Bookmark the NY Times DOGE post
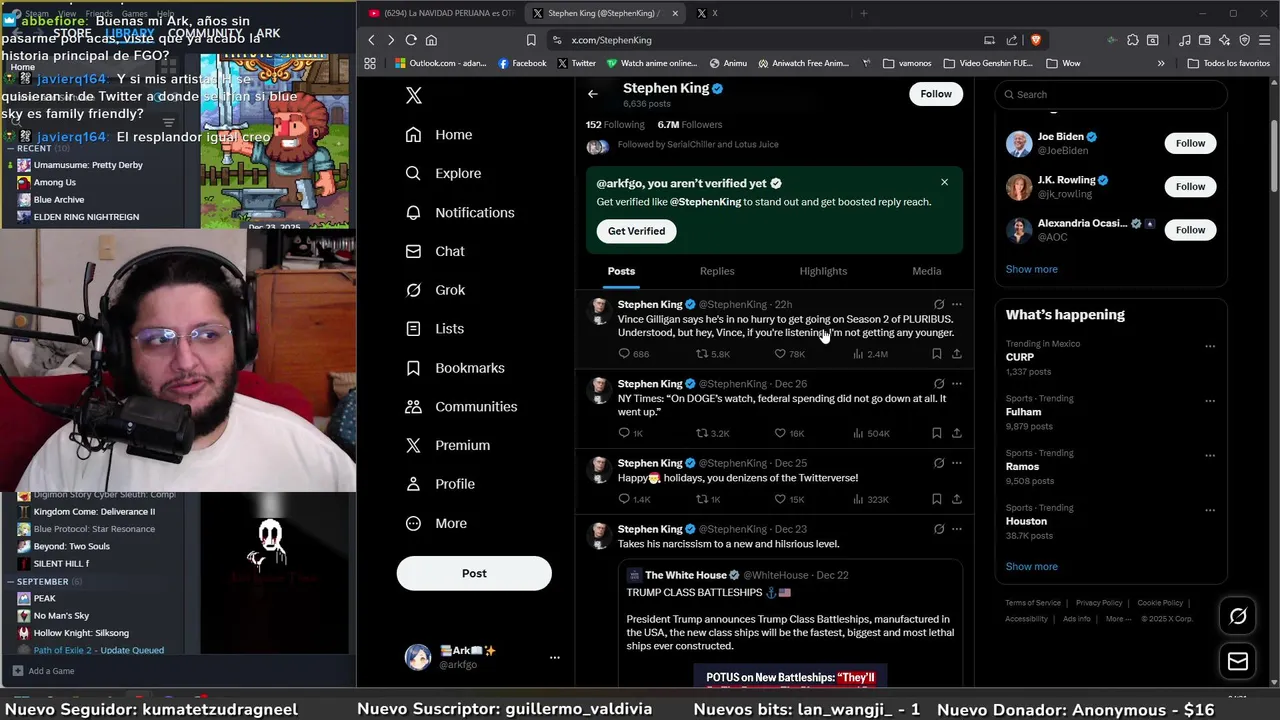Viewport: 1280px width, 720px height. point(936,433)
